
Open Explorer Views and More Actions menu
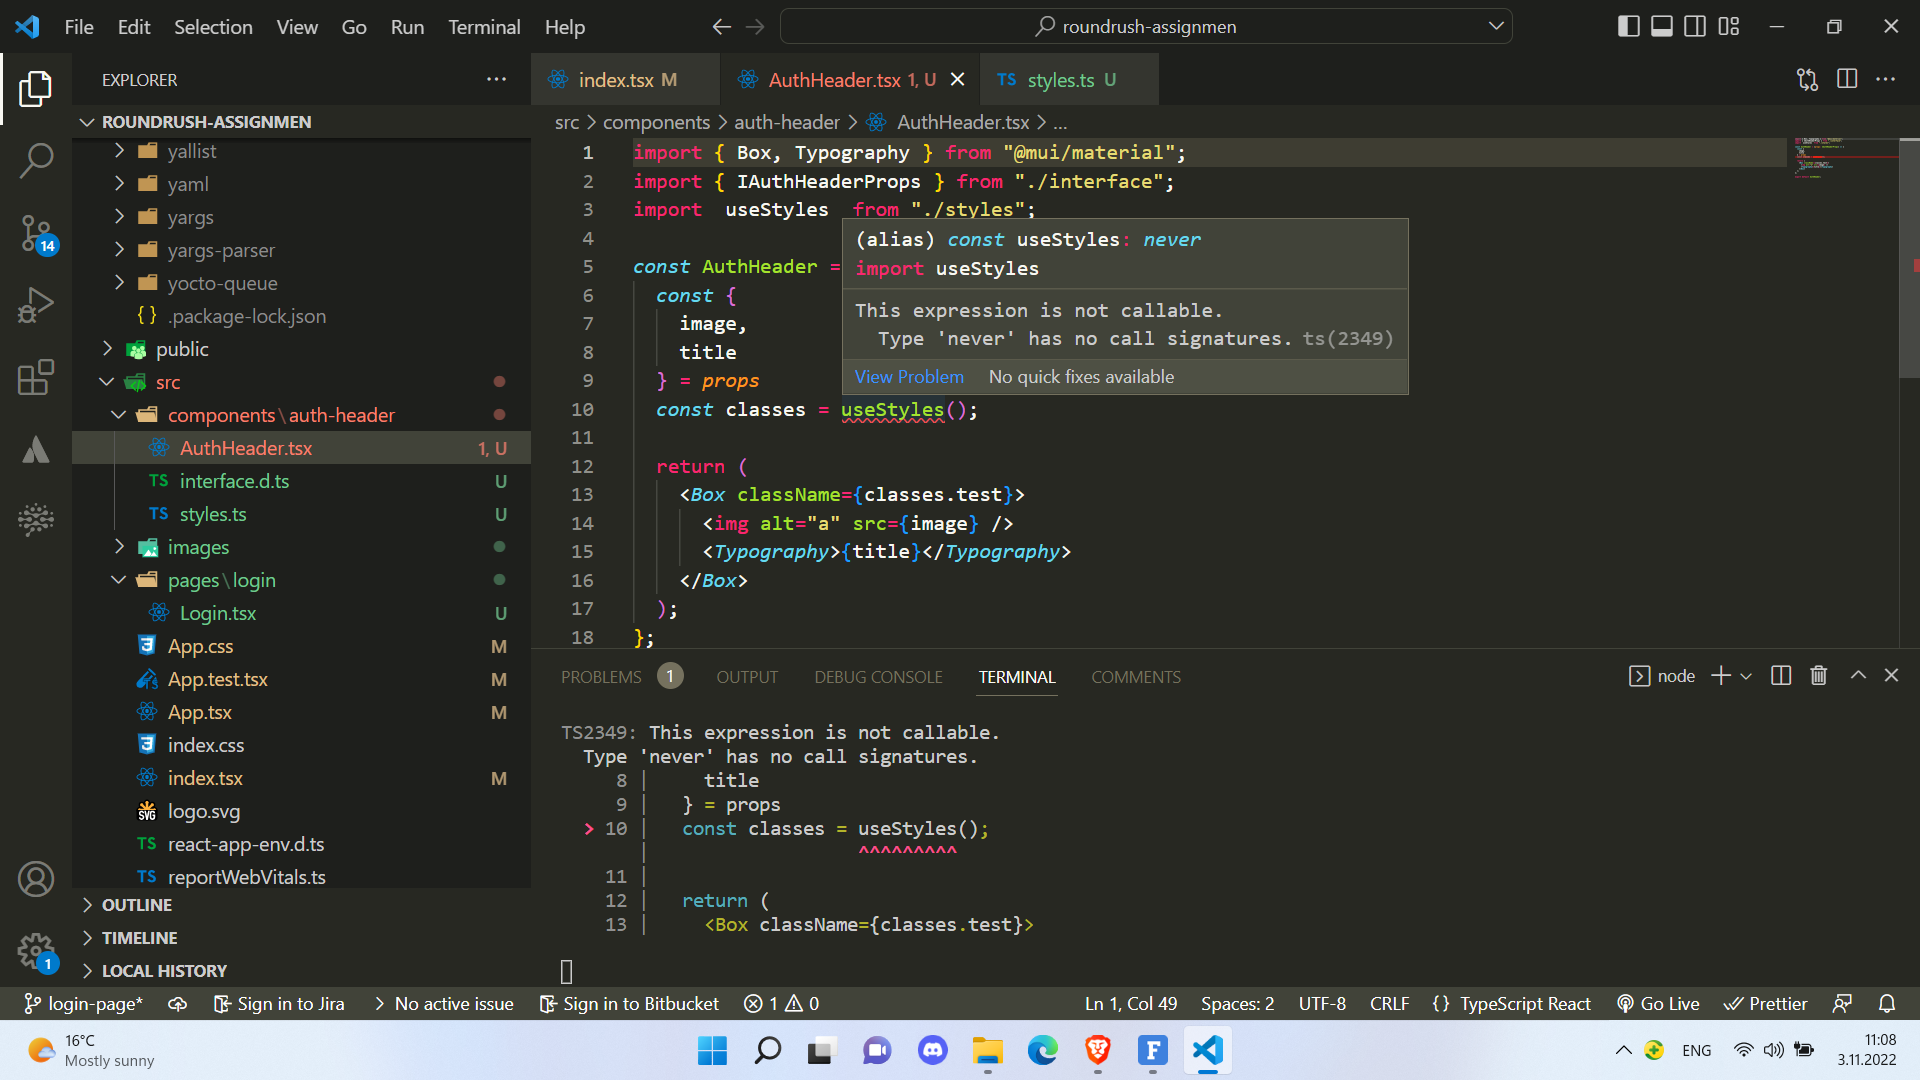coord(497,79)
